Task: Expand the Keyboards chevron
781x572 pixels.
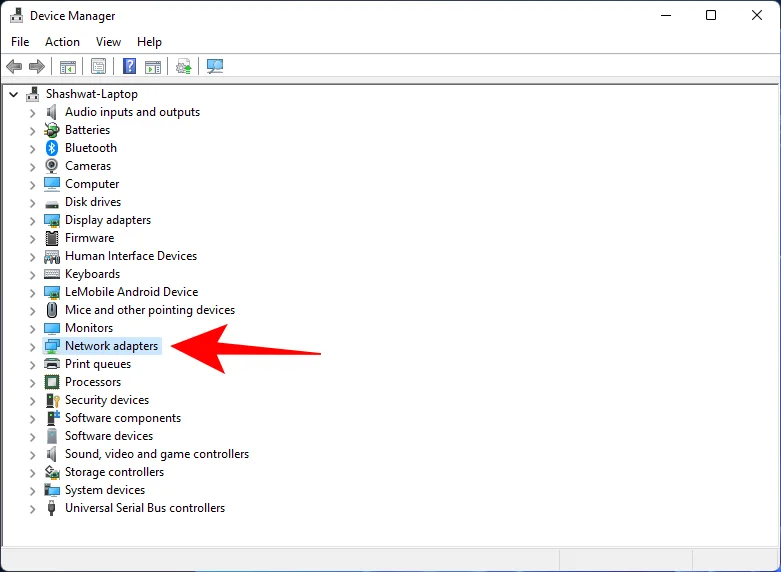Action: coord(32,275)
